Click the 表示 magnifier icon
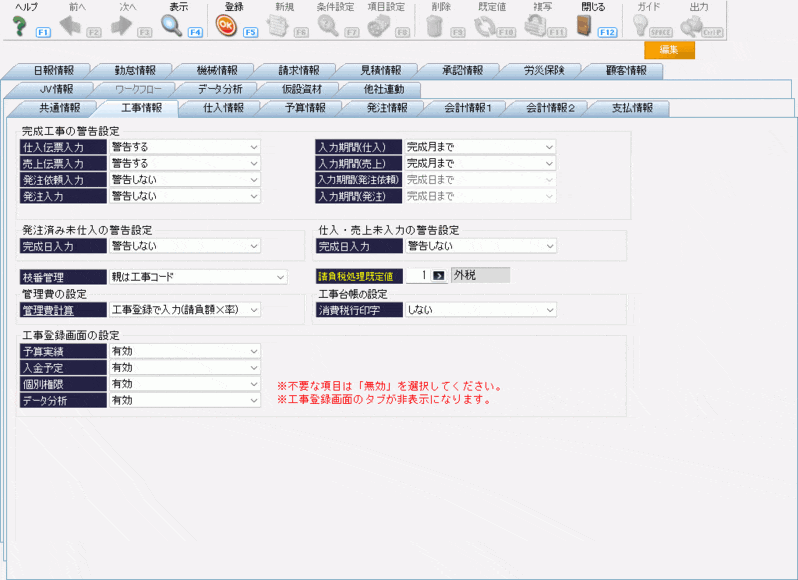798x580 pixels. (171, 26)
